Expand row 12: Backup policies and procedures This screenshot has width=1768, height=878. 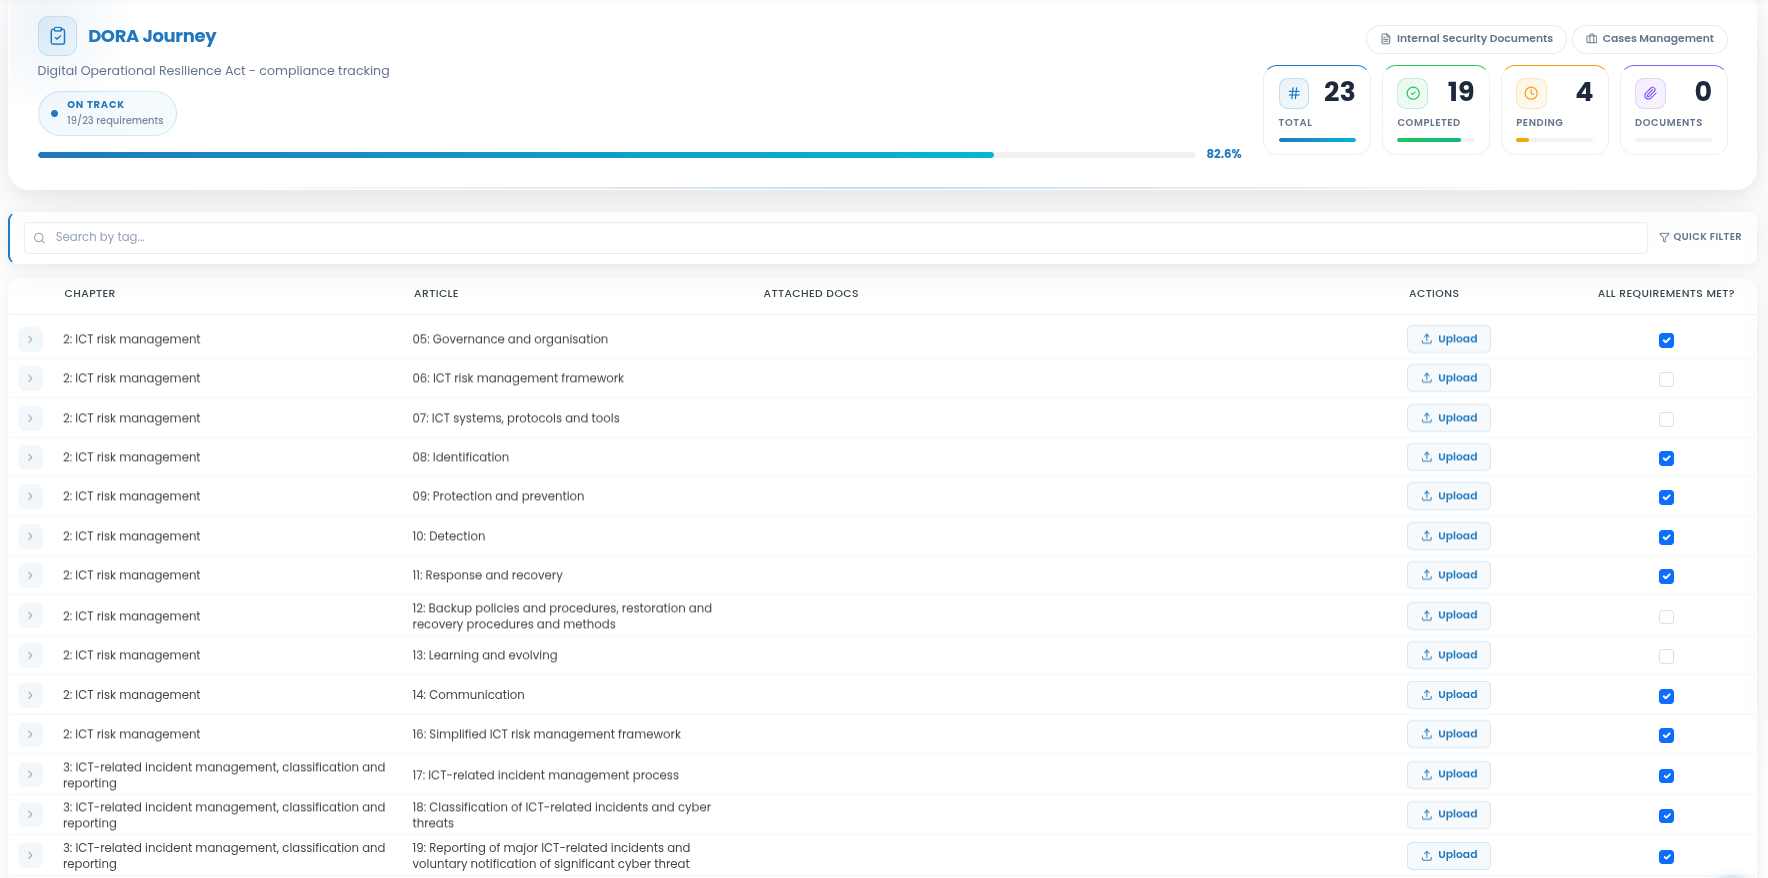pos(30,615)
